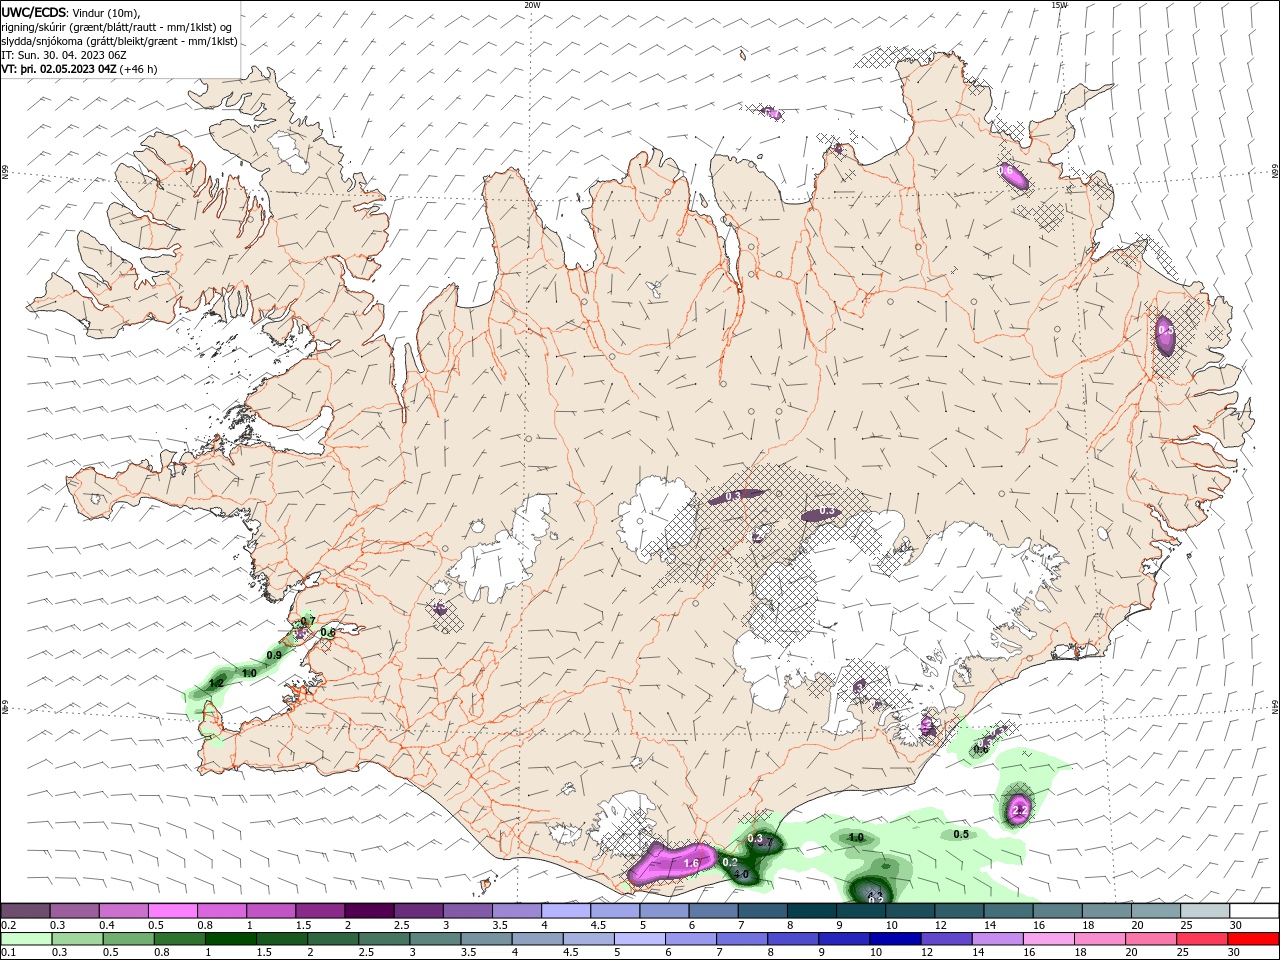Click the 20W longitude label
This screenshot has height=960, width=1280.
coord(532,5)
